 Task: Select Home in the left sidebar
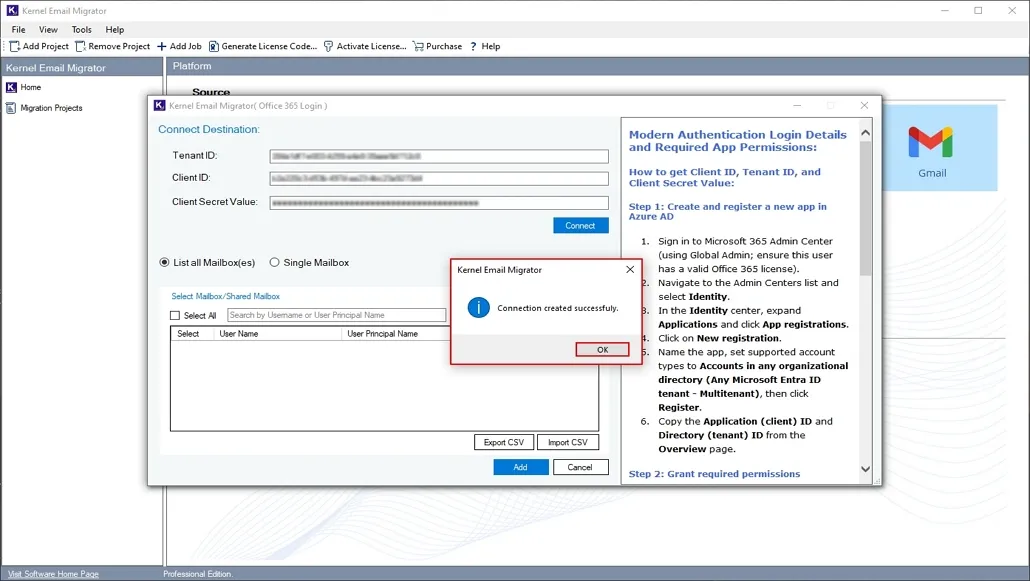coord(28,87)
